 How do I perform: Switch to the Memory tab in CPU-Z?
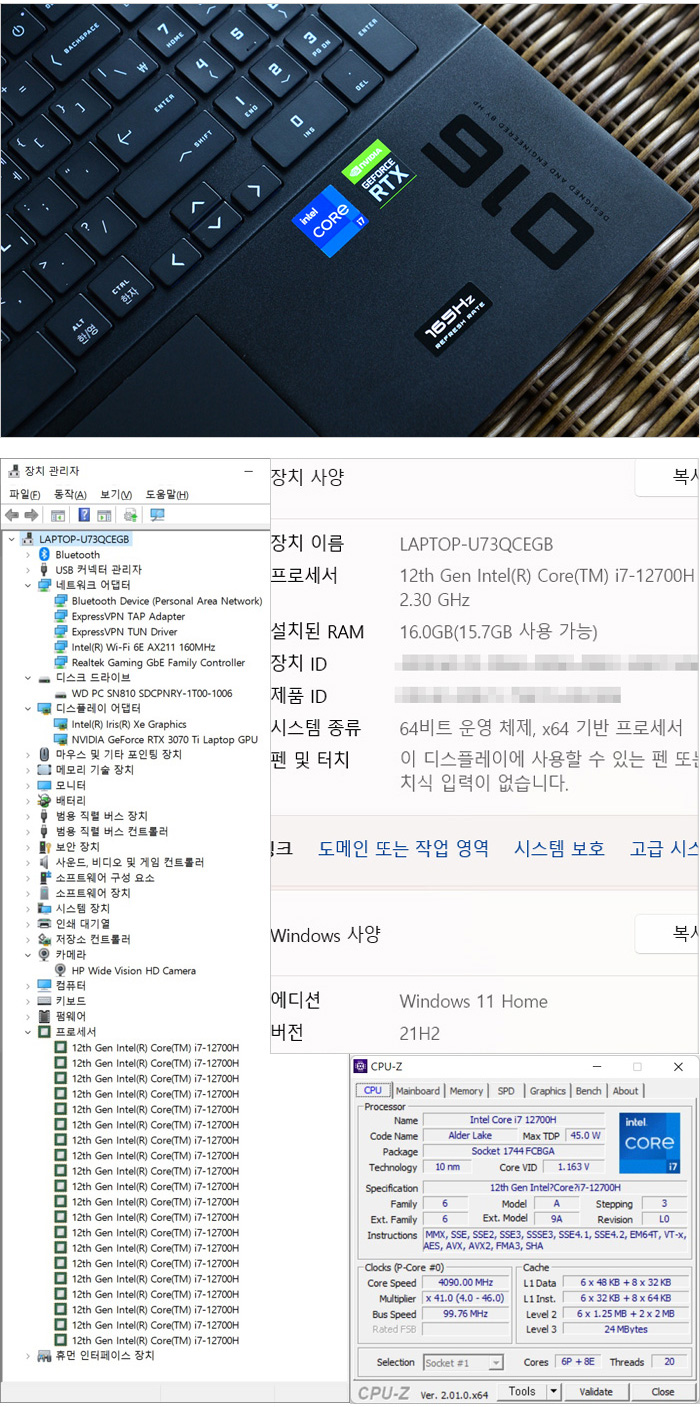[x=466, y=1091]
